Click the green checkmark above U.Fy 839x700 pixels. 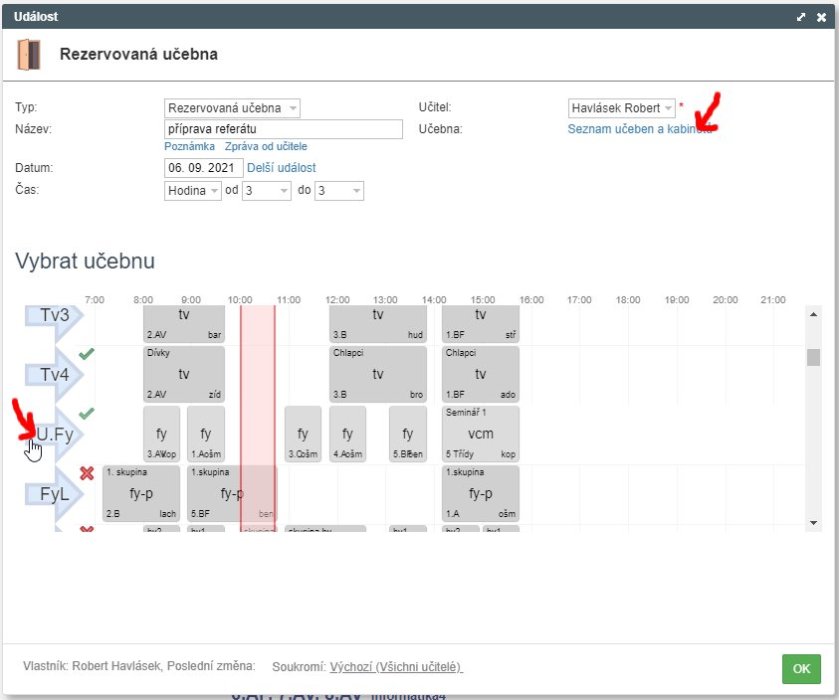(x=87, y=413)
